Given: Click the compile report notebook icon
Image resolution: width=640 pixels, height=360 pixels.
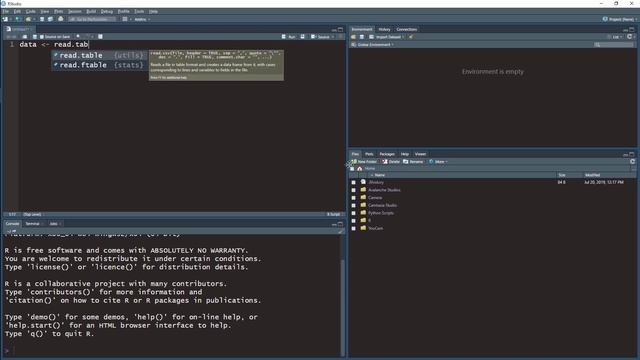Looking at the screenshot, I should click(x=100, y=37).
